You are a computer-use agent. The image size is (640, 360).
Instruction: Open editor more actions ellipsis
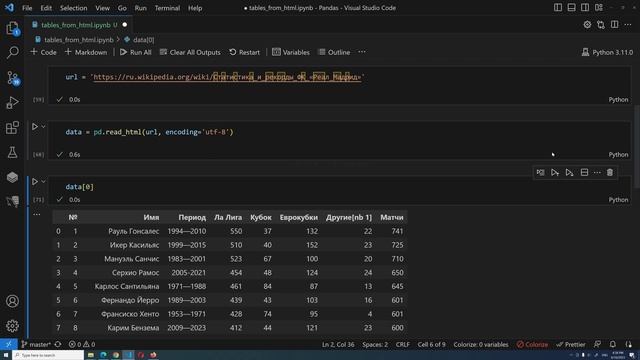pos(628,25)
